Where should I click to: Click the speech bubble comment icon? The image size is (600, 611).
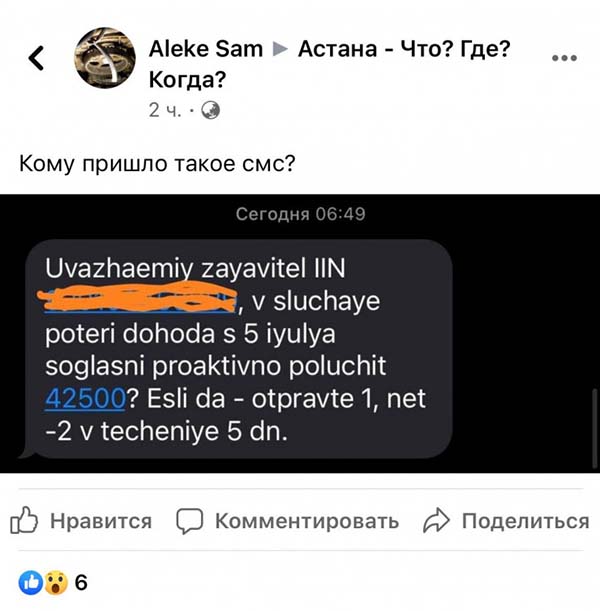189,521
